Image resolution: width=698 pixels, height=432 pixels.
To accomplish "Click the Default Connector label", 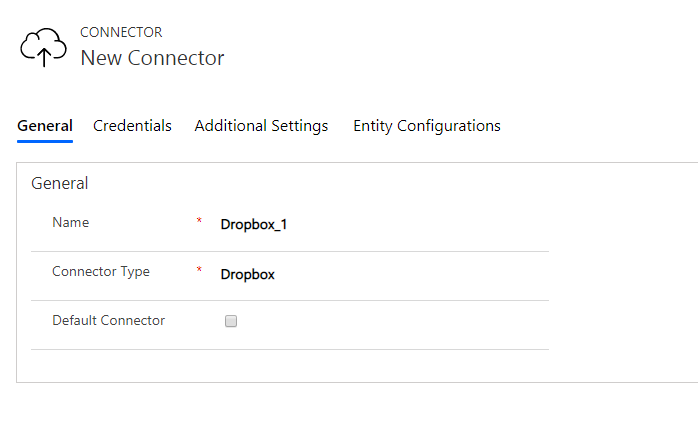I will (x=109, y=320).
